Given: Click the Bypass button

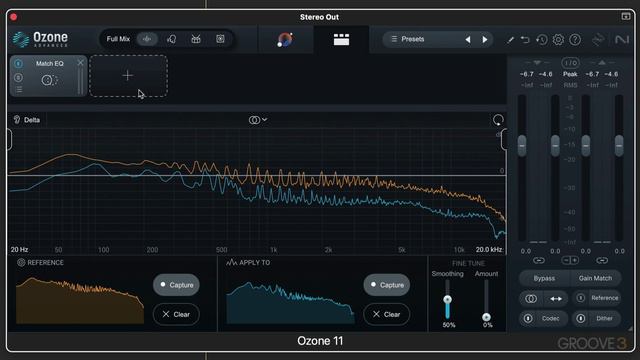Looking at the screenshot, I should (x=544, y=278).
